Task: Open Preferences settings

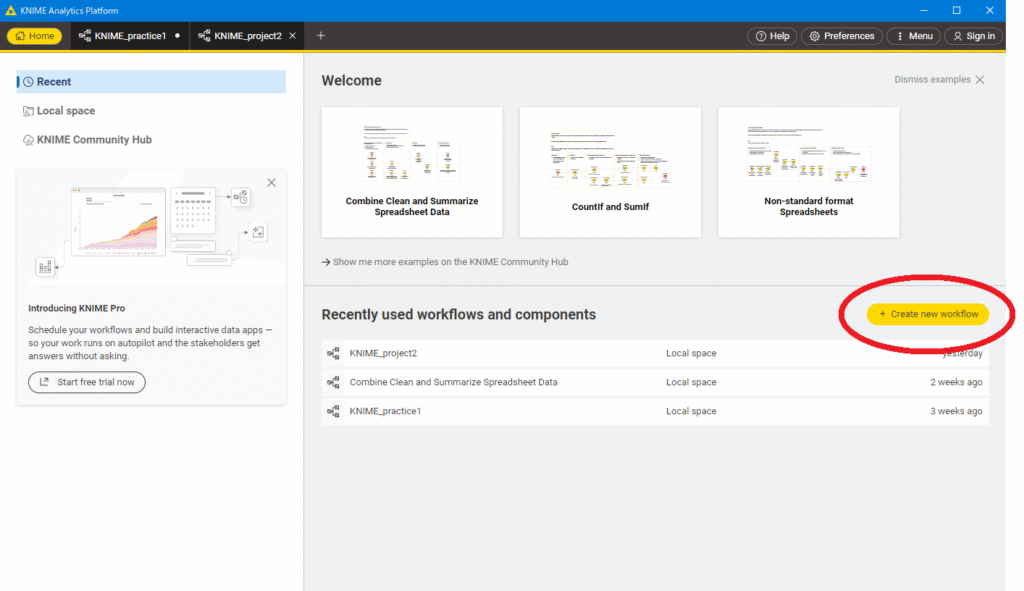Action: click(x=841, y=36)
